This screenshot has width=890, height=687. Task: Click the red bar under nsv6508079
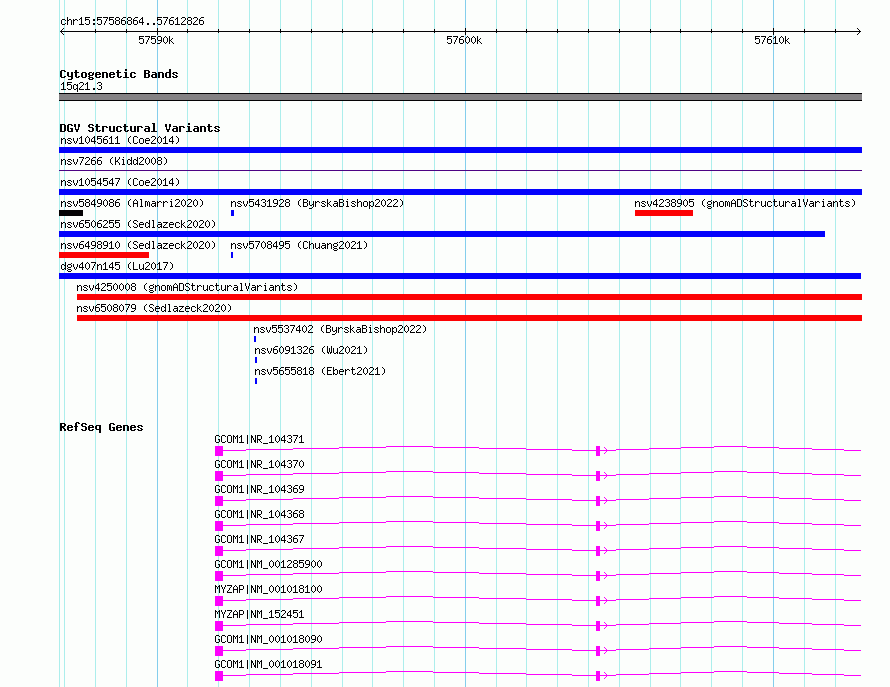469,319
